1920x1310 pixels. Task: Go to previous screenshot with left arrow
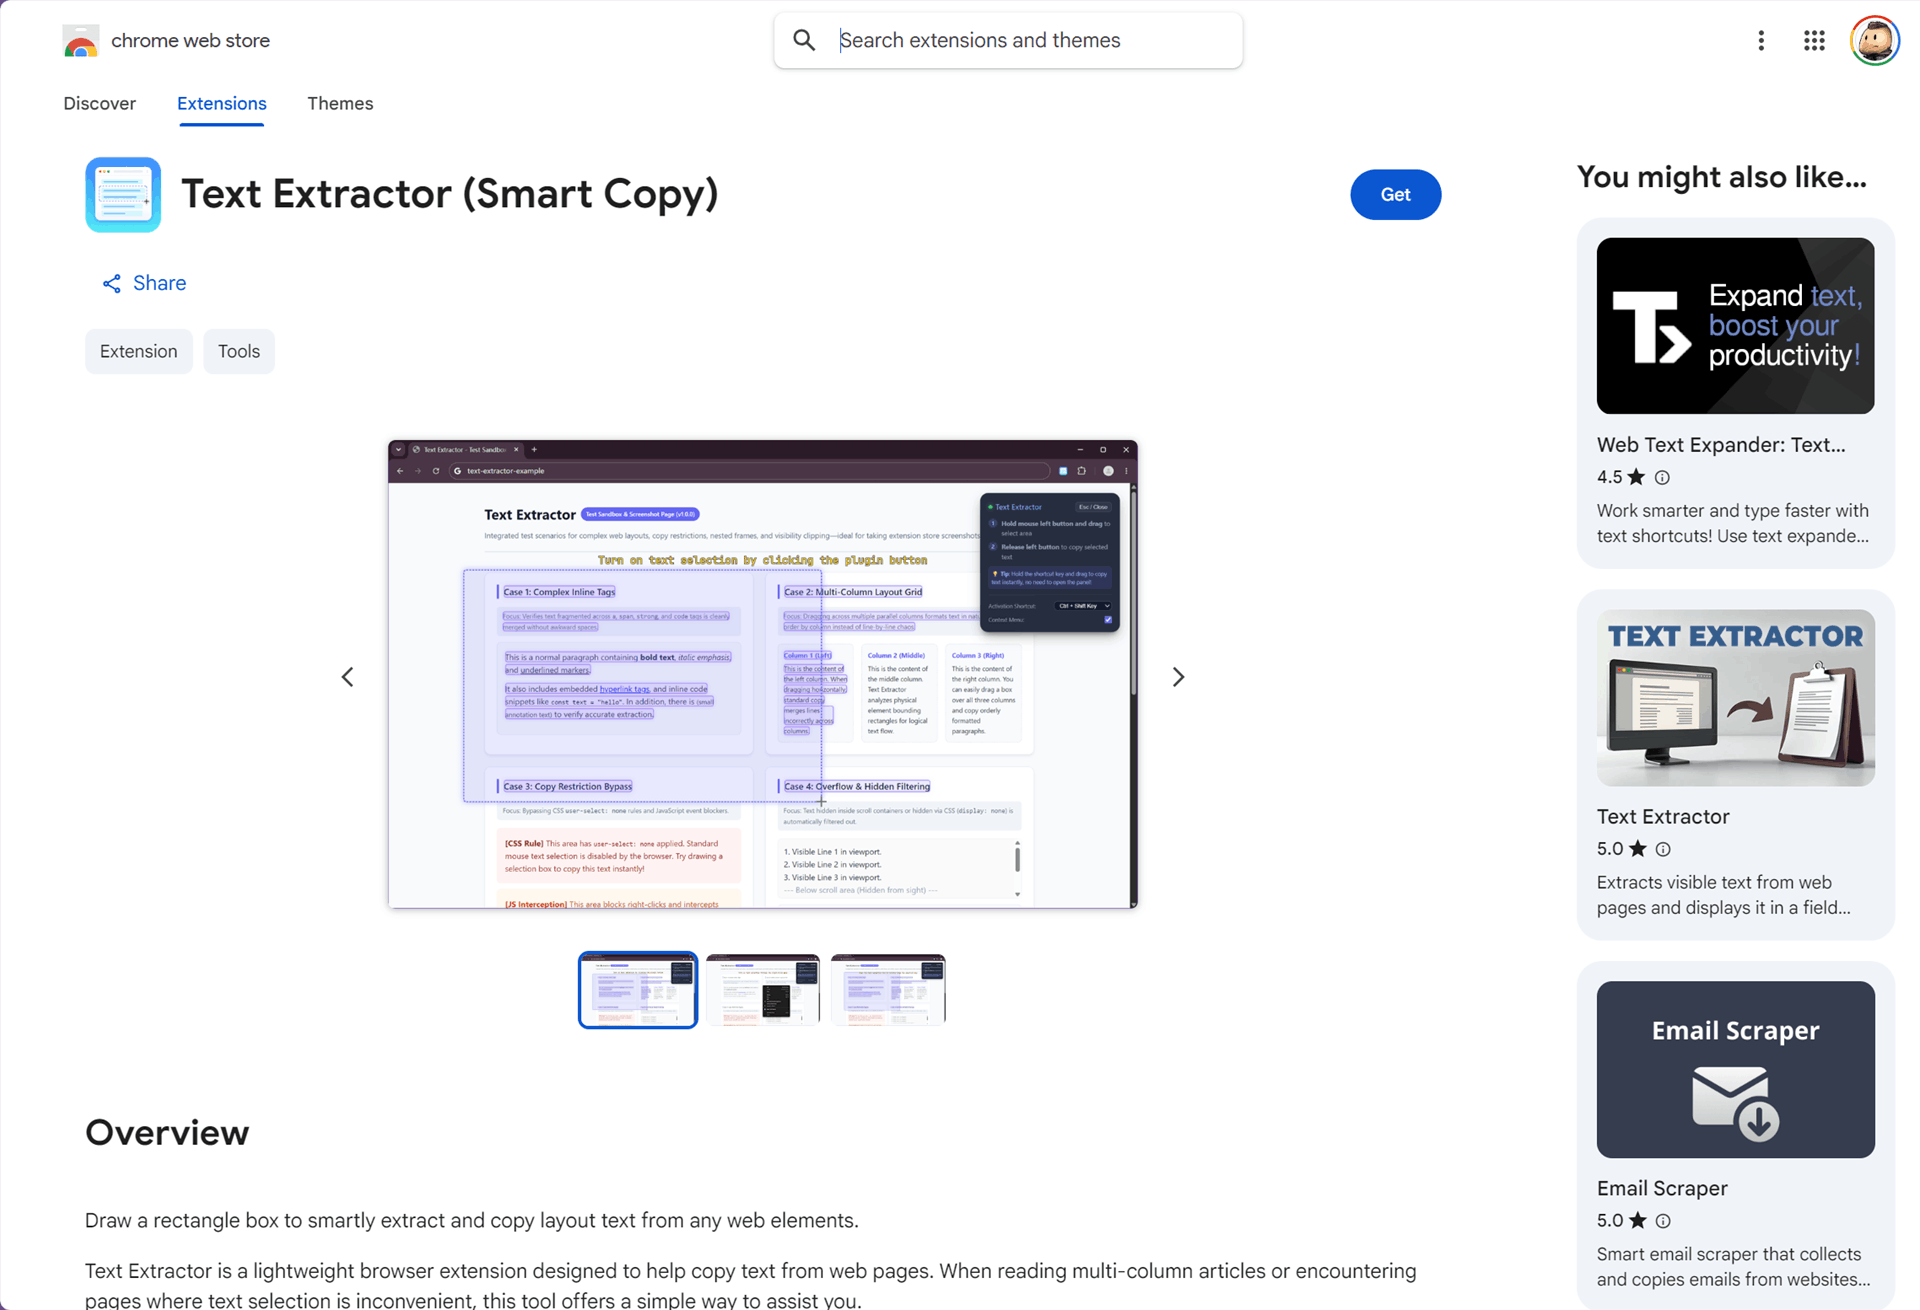pos(347,677)
